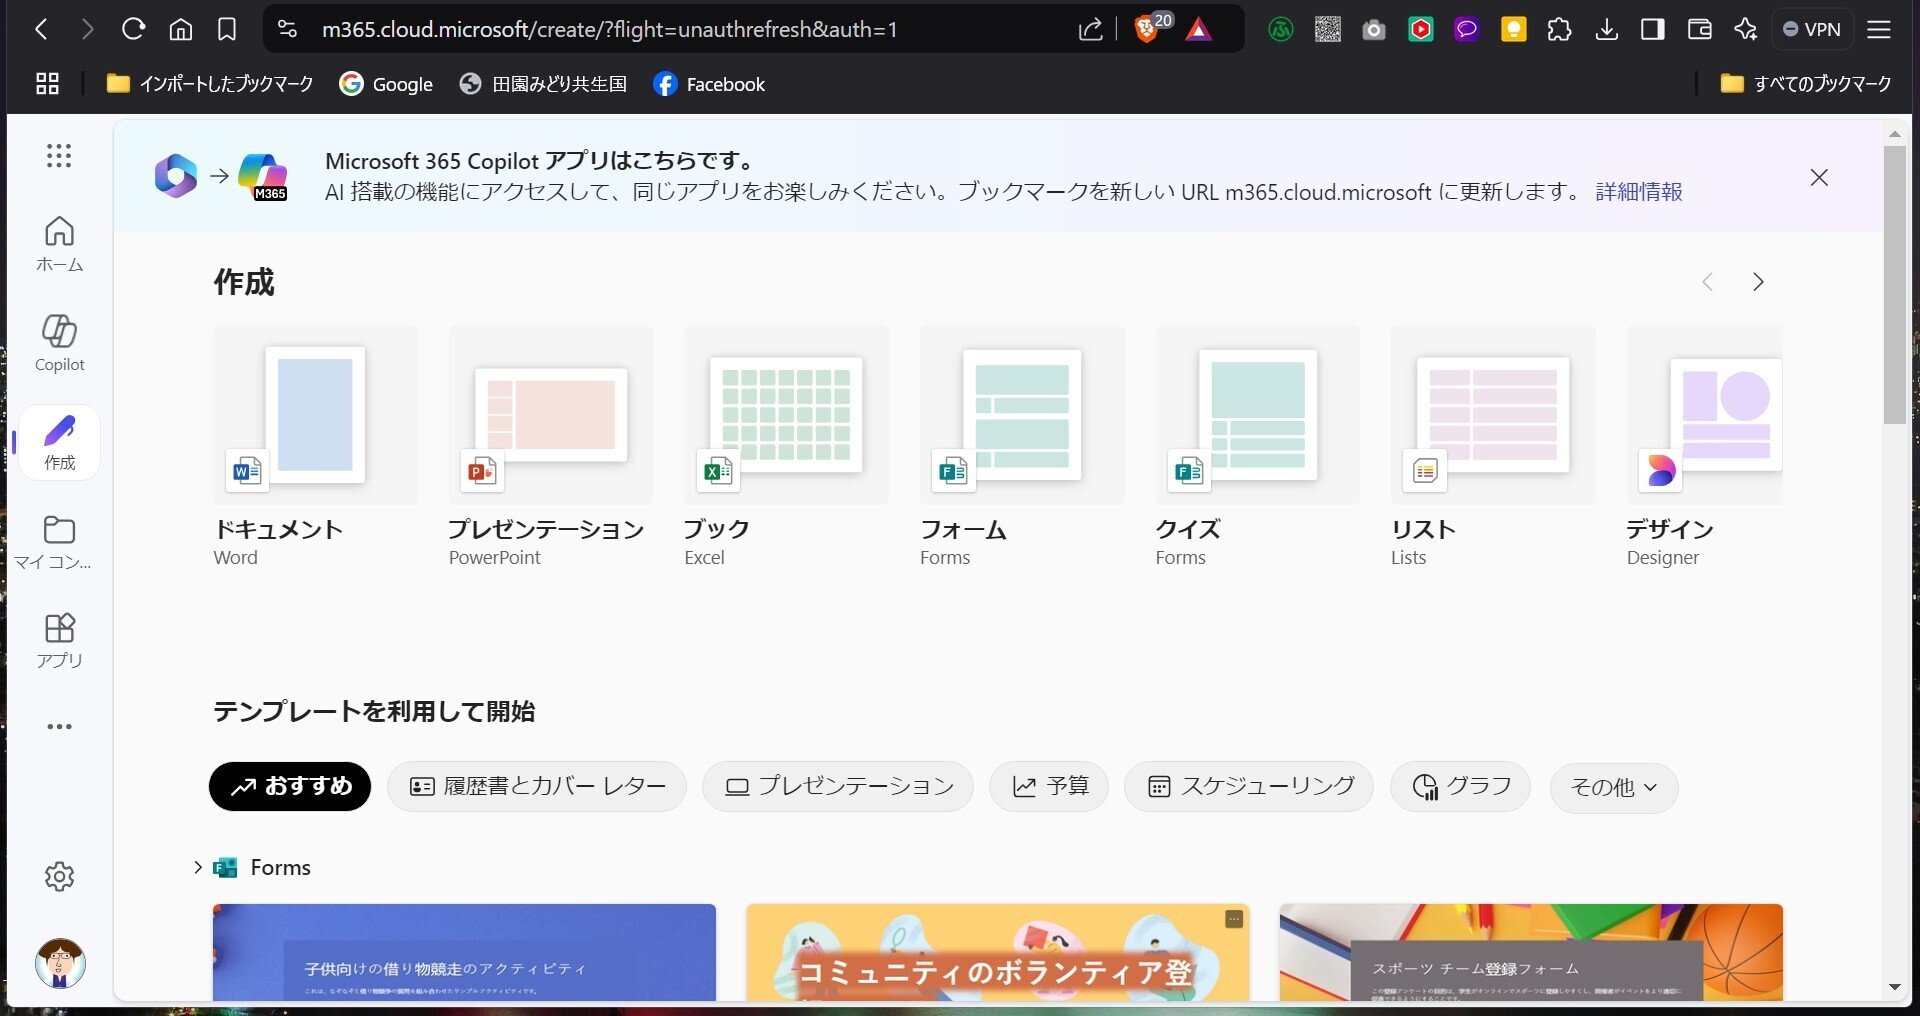Viewport: 1920px width, 1016px height.
Task: Open Leo AI assistant icon
Action: click(x=1746, y=30)
